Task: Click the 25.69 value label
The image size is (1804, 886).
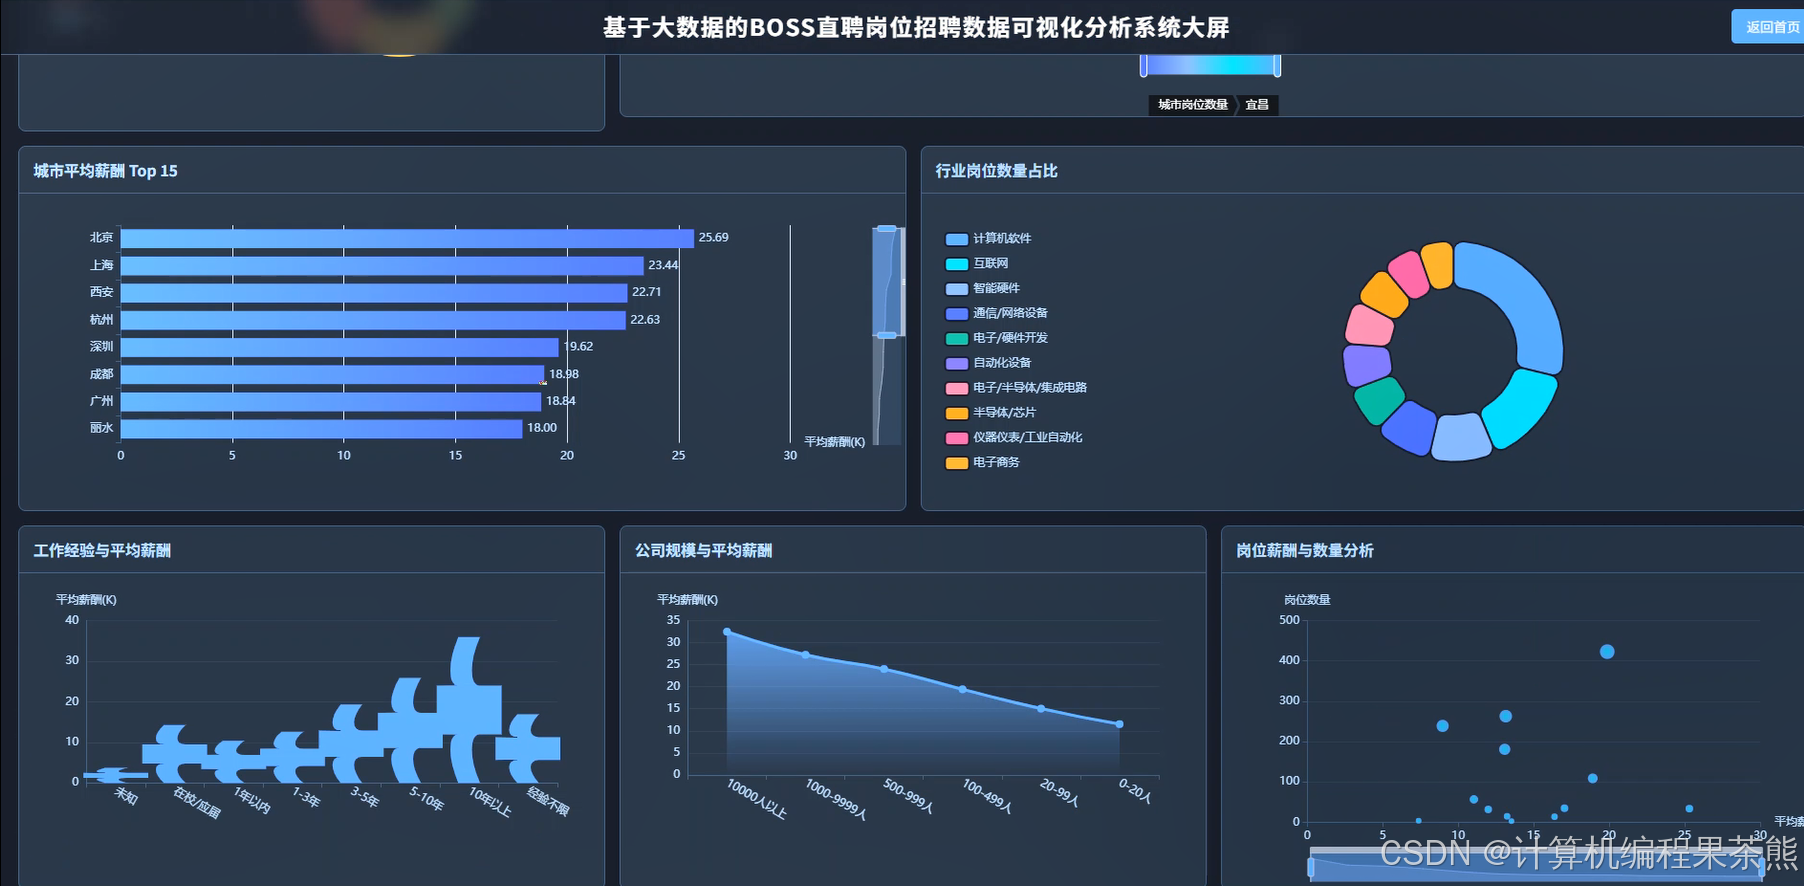Action: (713, 238)
